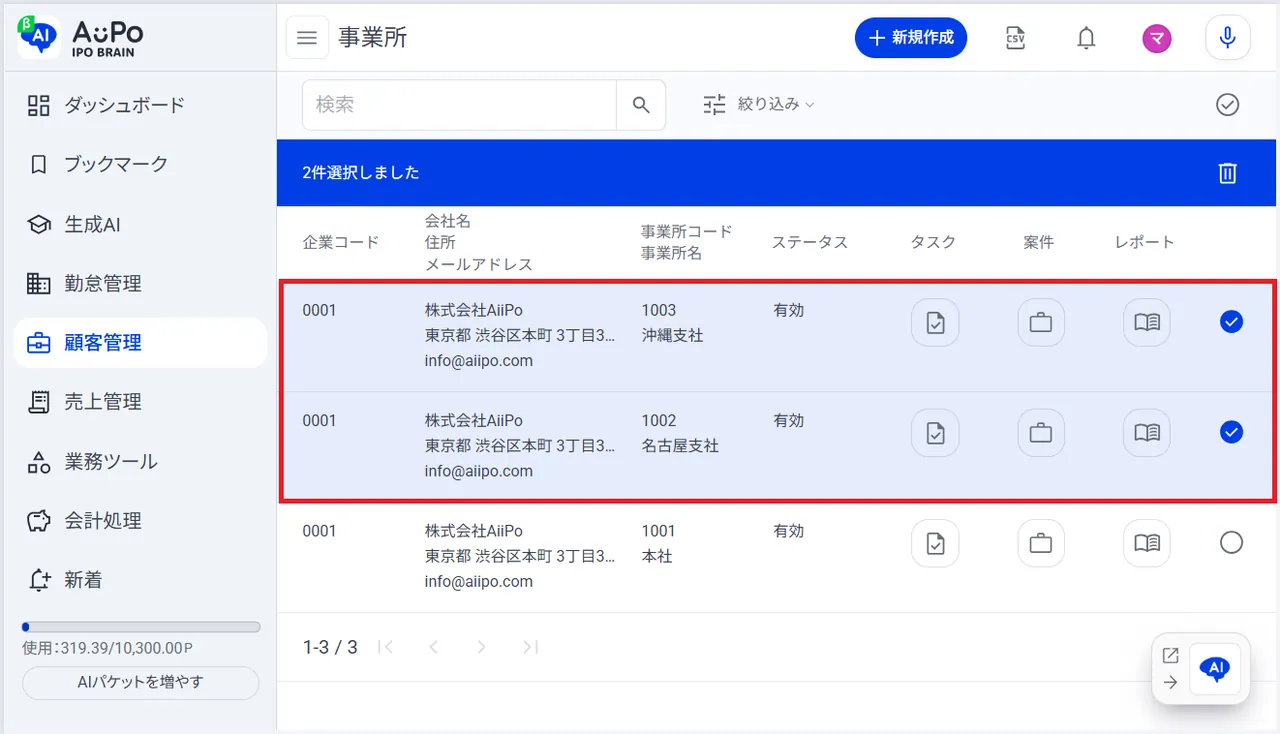
Task: Click 本社 office name
Action: [x=657, y=556]
